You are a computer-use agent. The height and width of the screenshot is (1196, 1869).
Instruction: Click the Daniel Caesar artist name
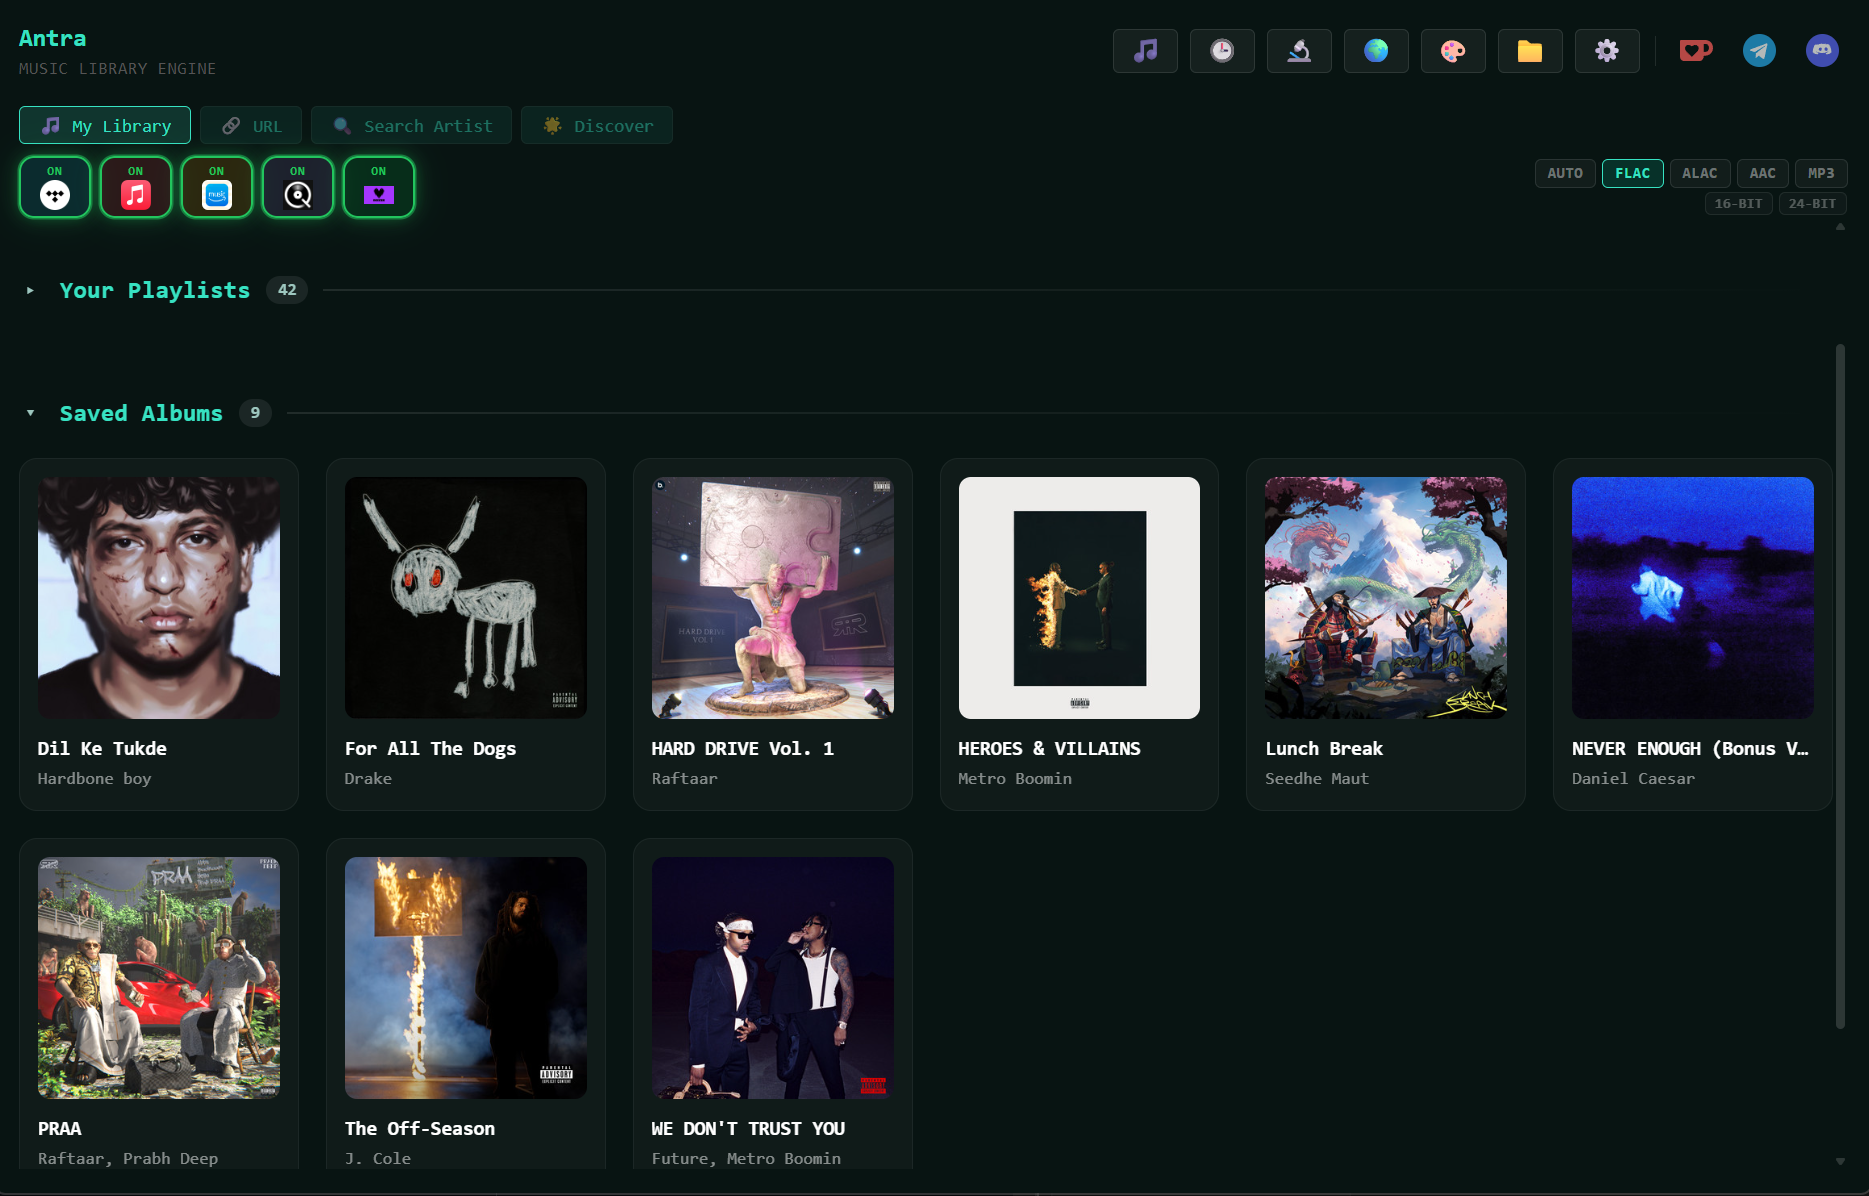[1633, 779]
